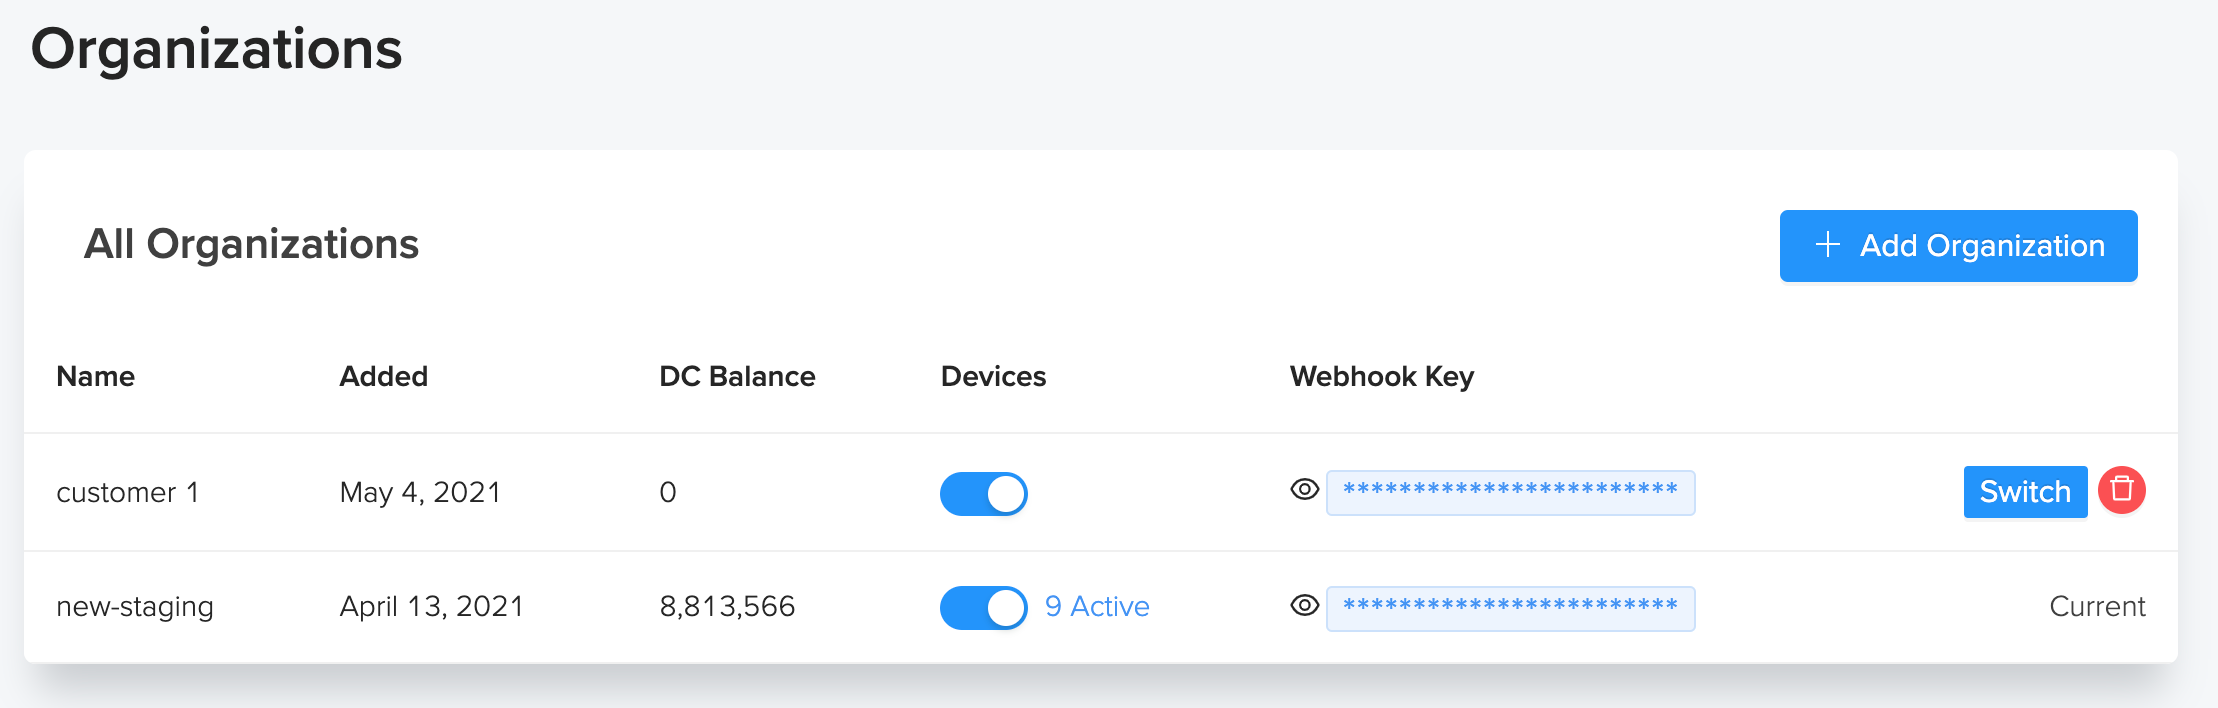Click the Devices column header

pos(993,377)
